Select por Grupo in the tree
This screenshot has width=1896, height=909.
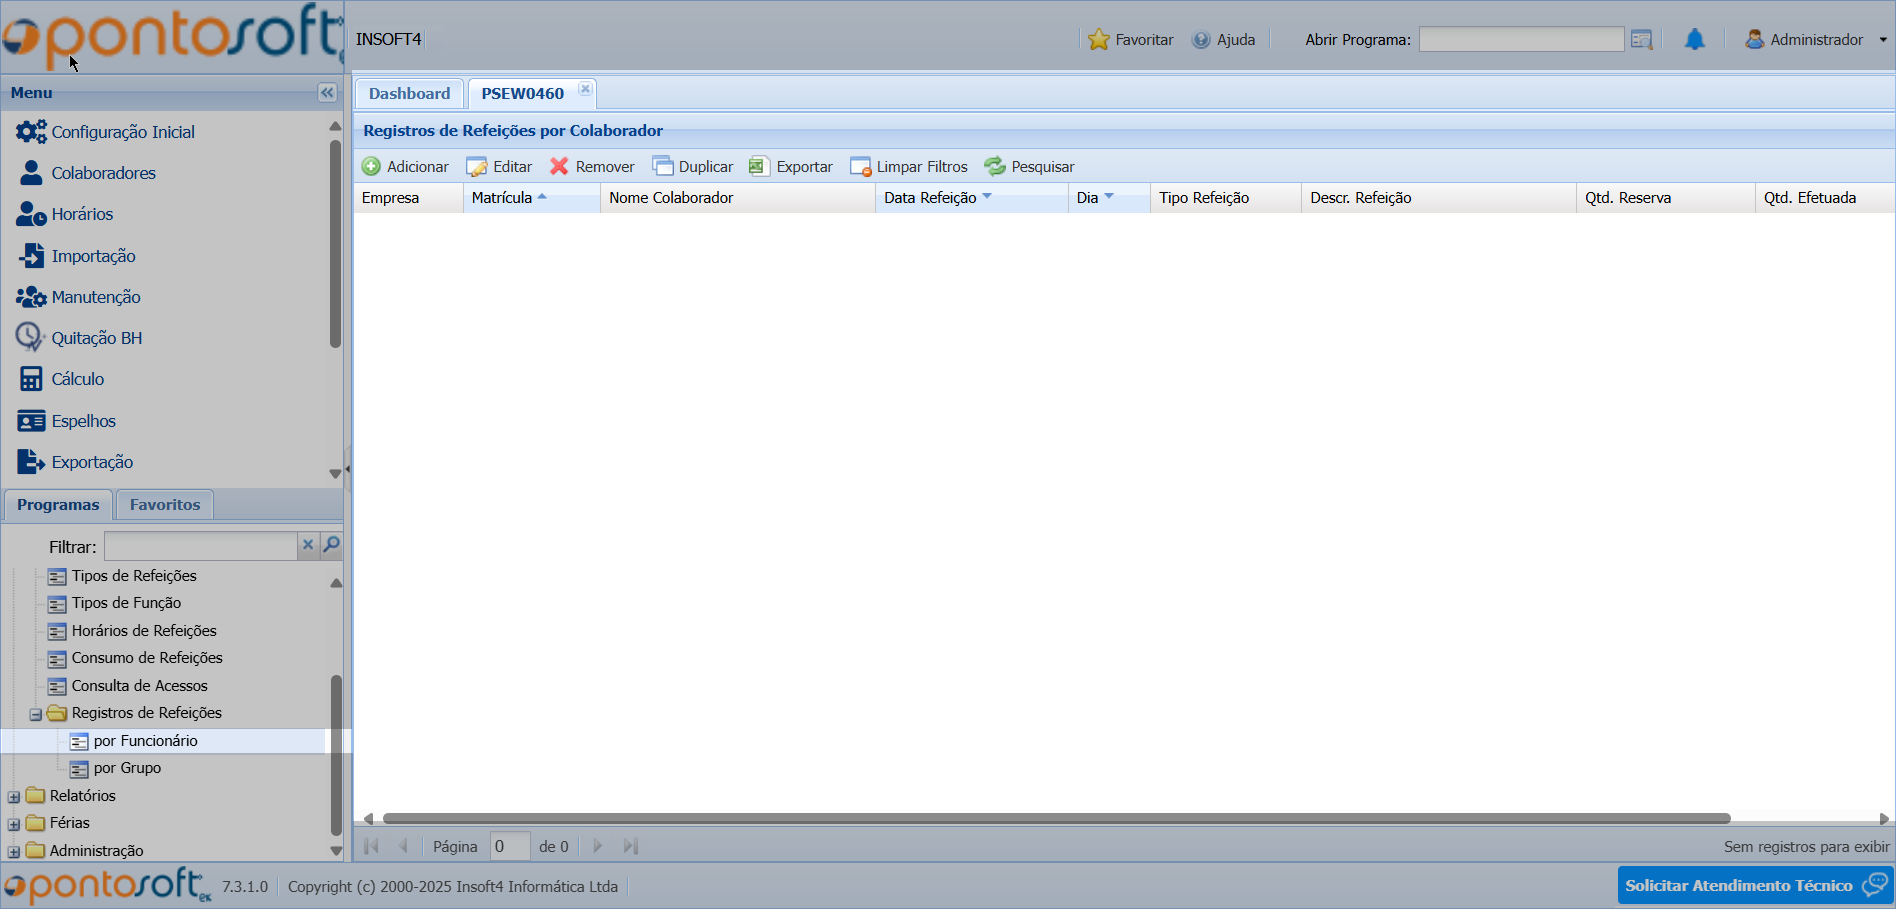[127, 768]
